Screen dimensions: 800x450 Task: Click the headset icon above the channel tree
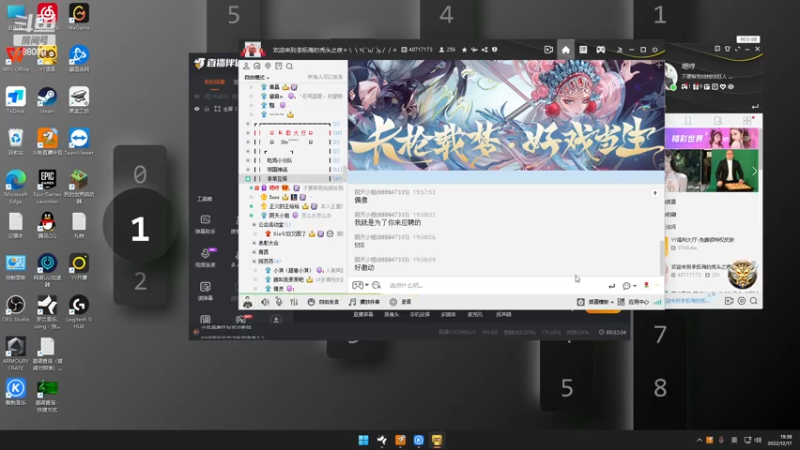[x=257, y=66]
